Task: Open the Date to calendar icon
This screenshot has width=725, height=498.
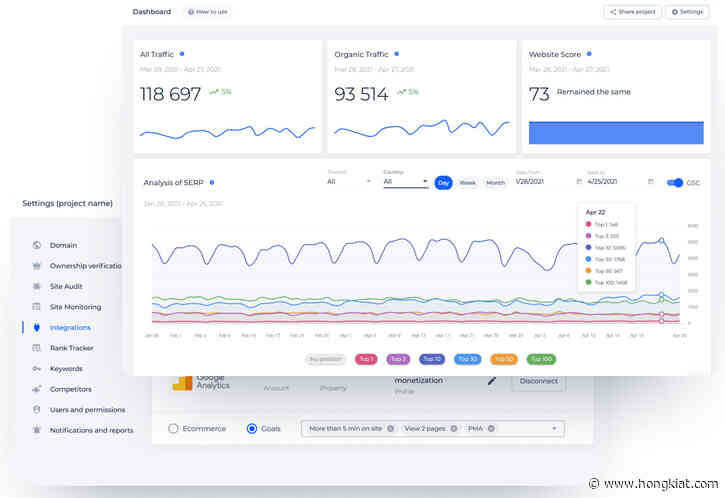Action: point(651,181)
